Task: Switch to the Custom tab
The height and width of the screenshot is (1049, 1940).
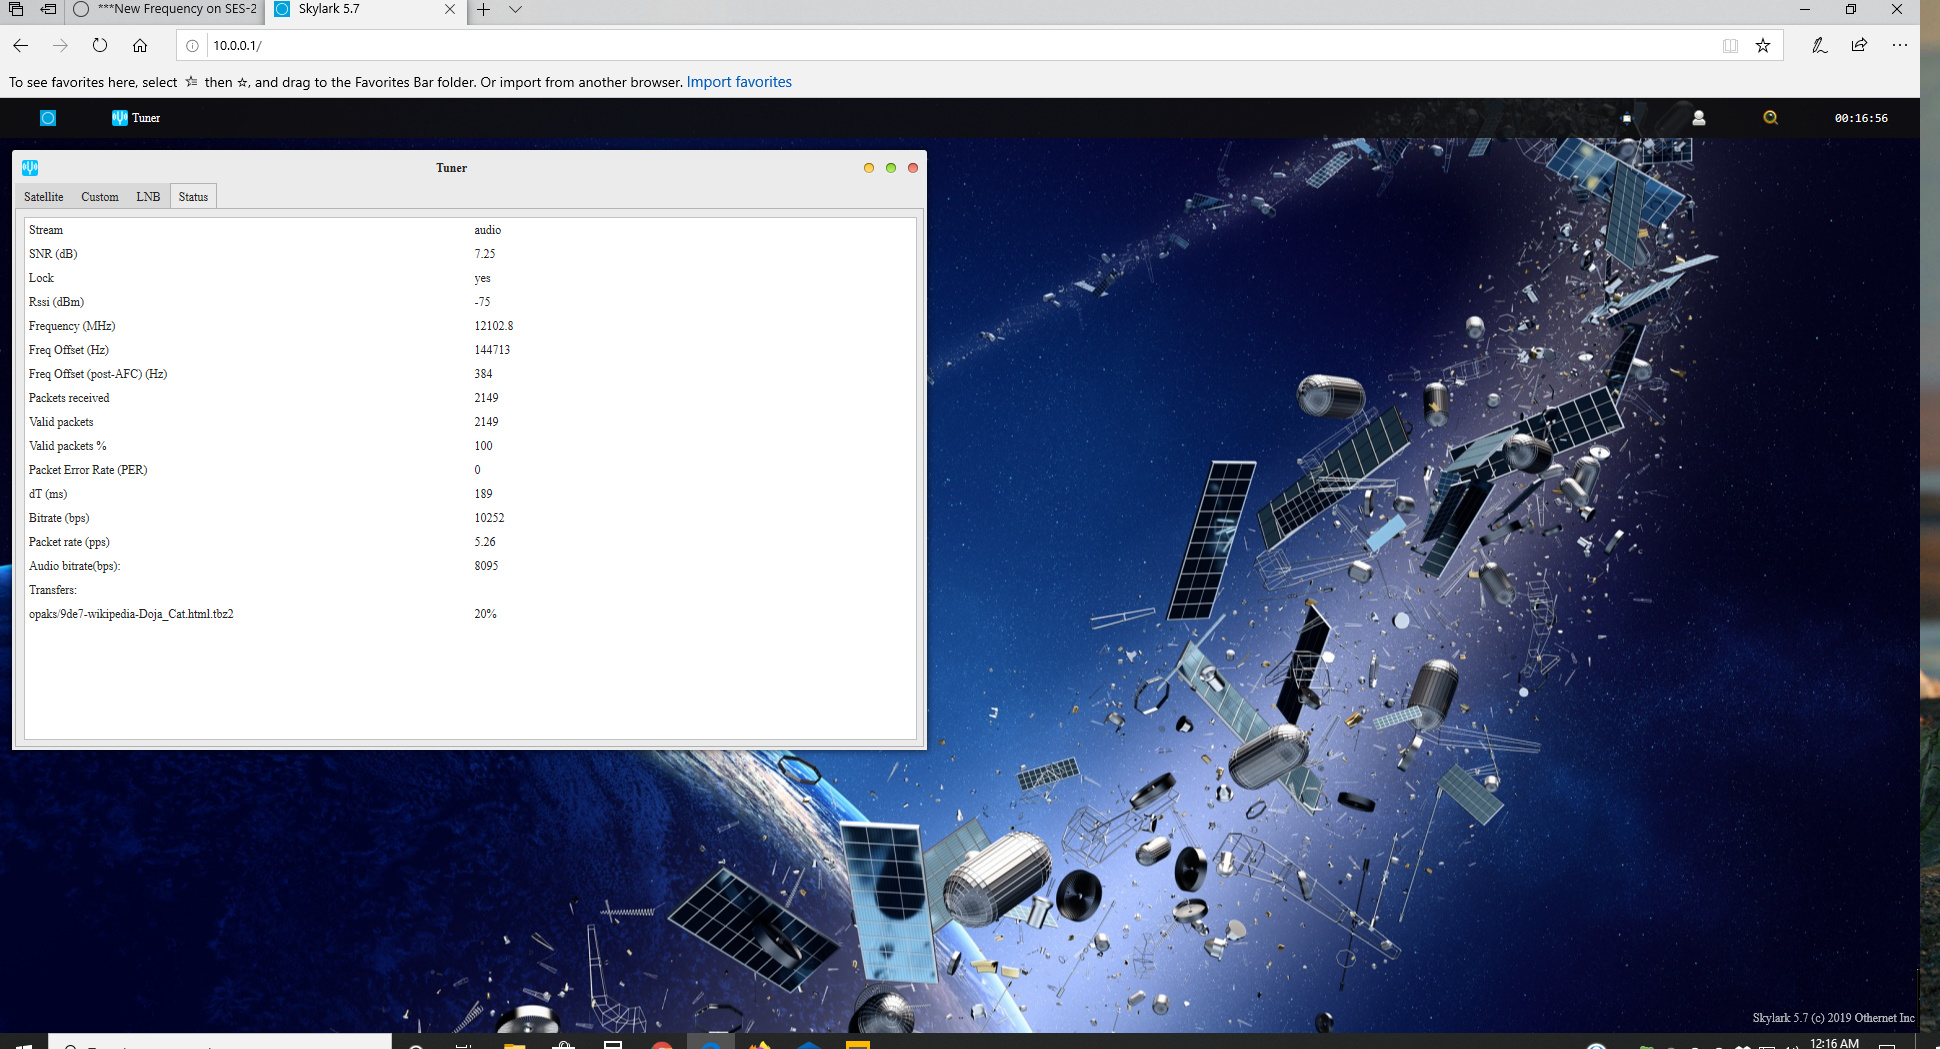Action: [100, 197]
